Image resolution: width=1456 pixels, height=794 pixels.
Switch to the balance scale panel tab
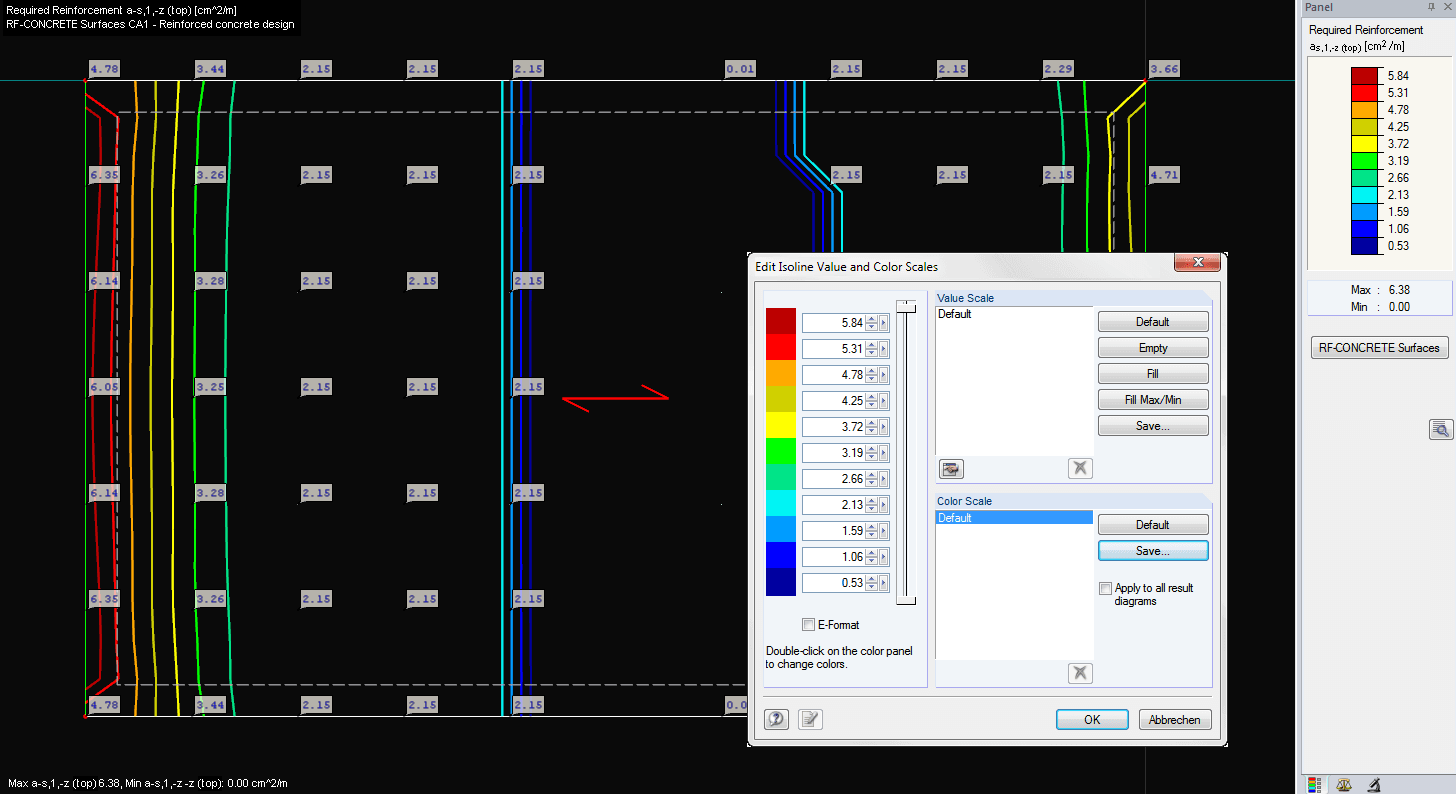tap(1343, 784)
